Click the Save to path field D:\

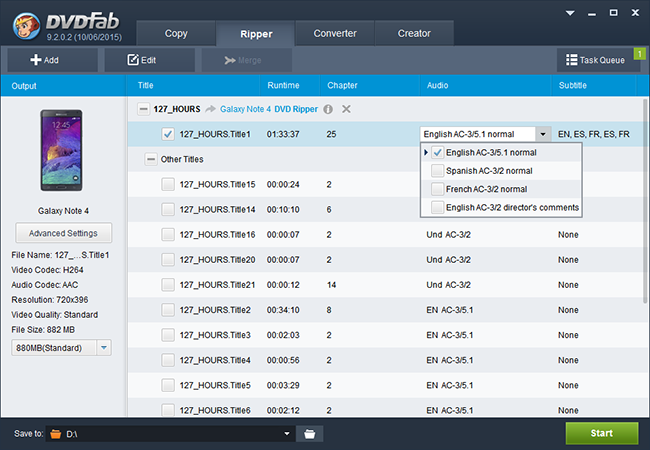pyautogui.click(x=170, y=434)
